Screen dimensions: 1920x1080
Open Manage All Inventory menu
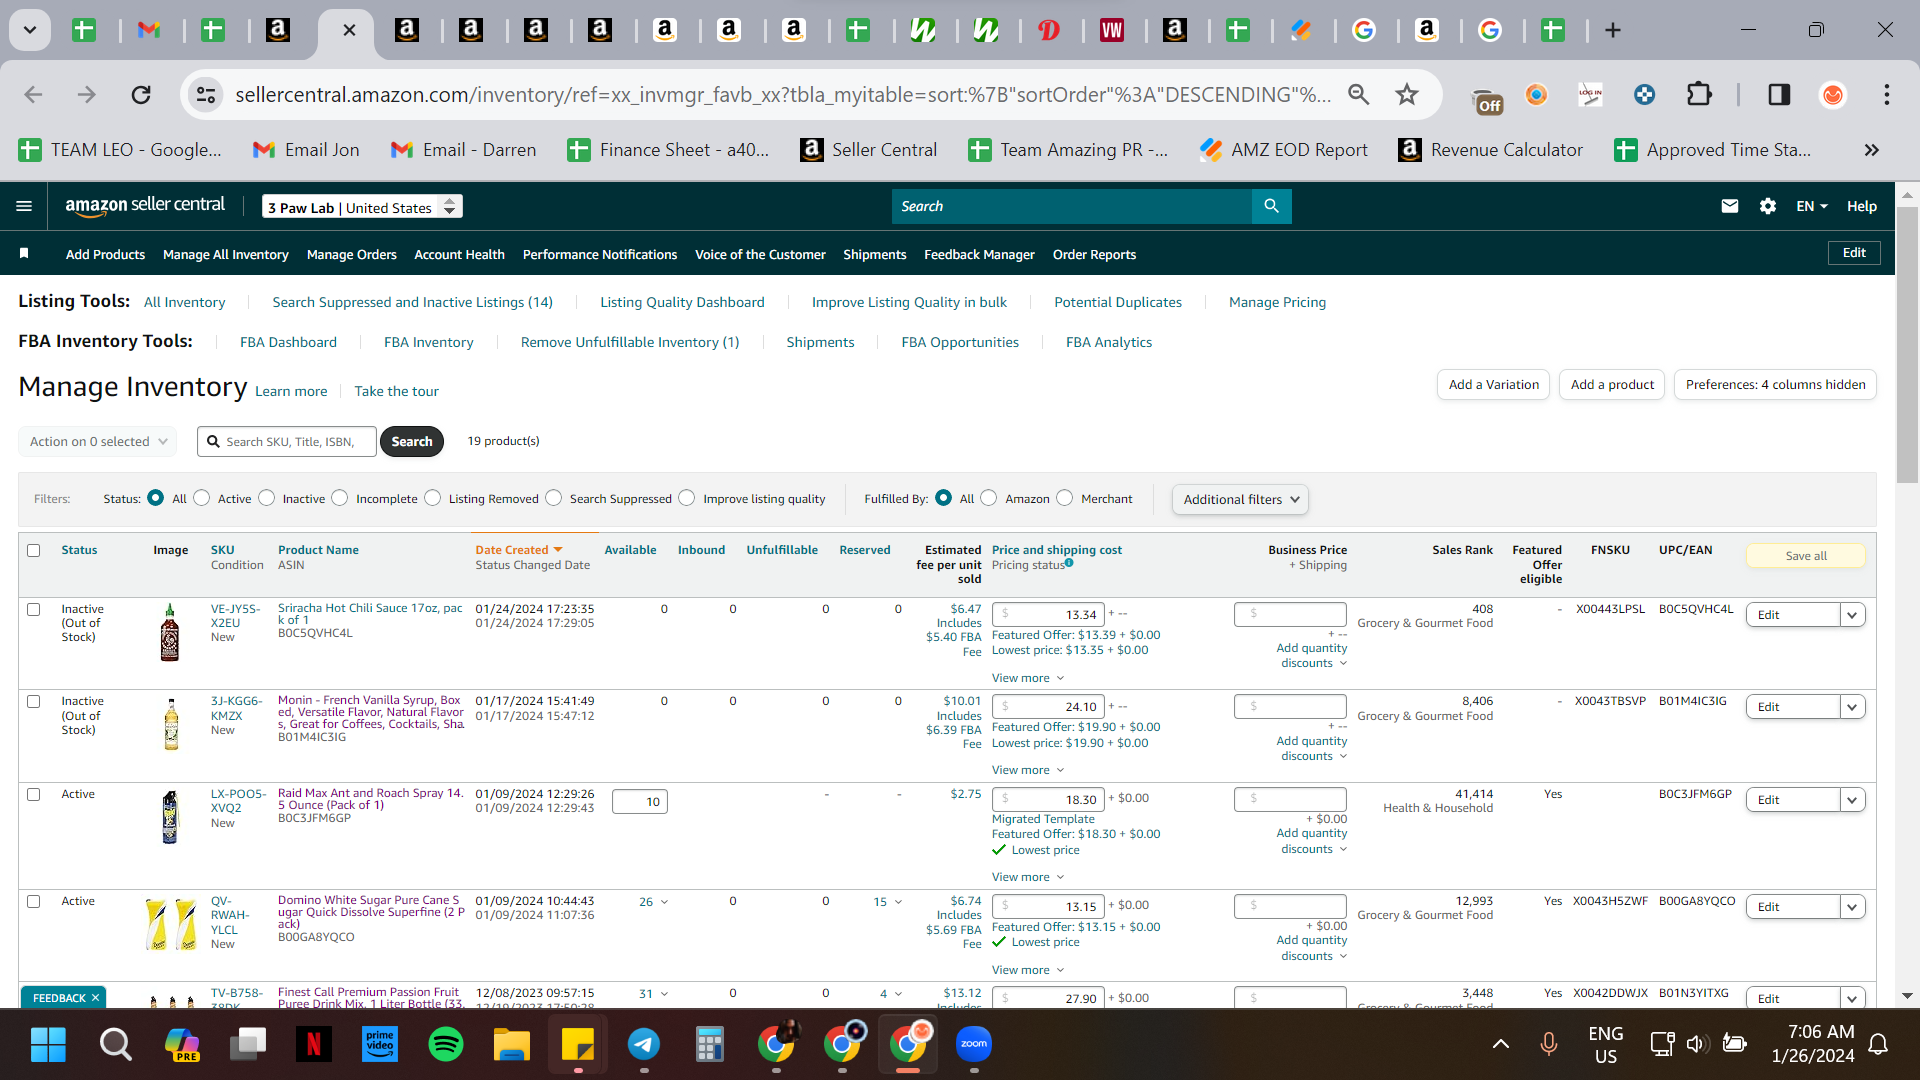coord(226,254)
